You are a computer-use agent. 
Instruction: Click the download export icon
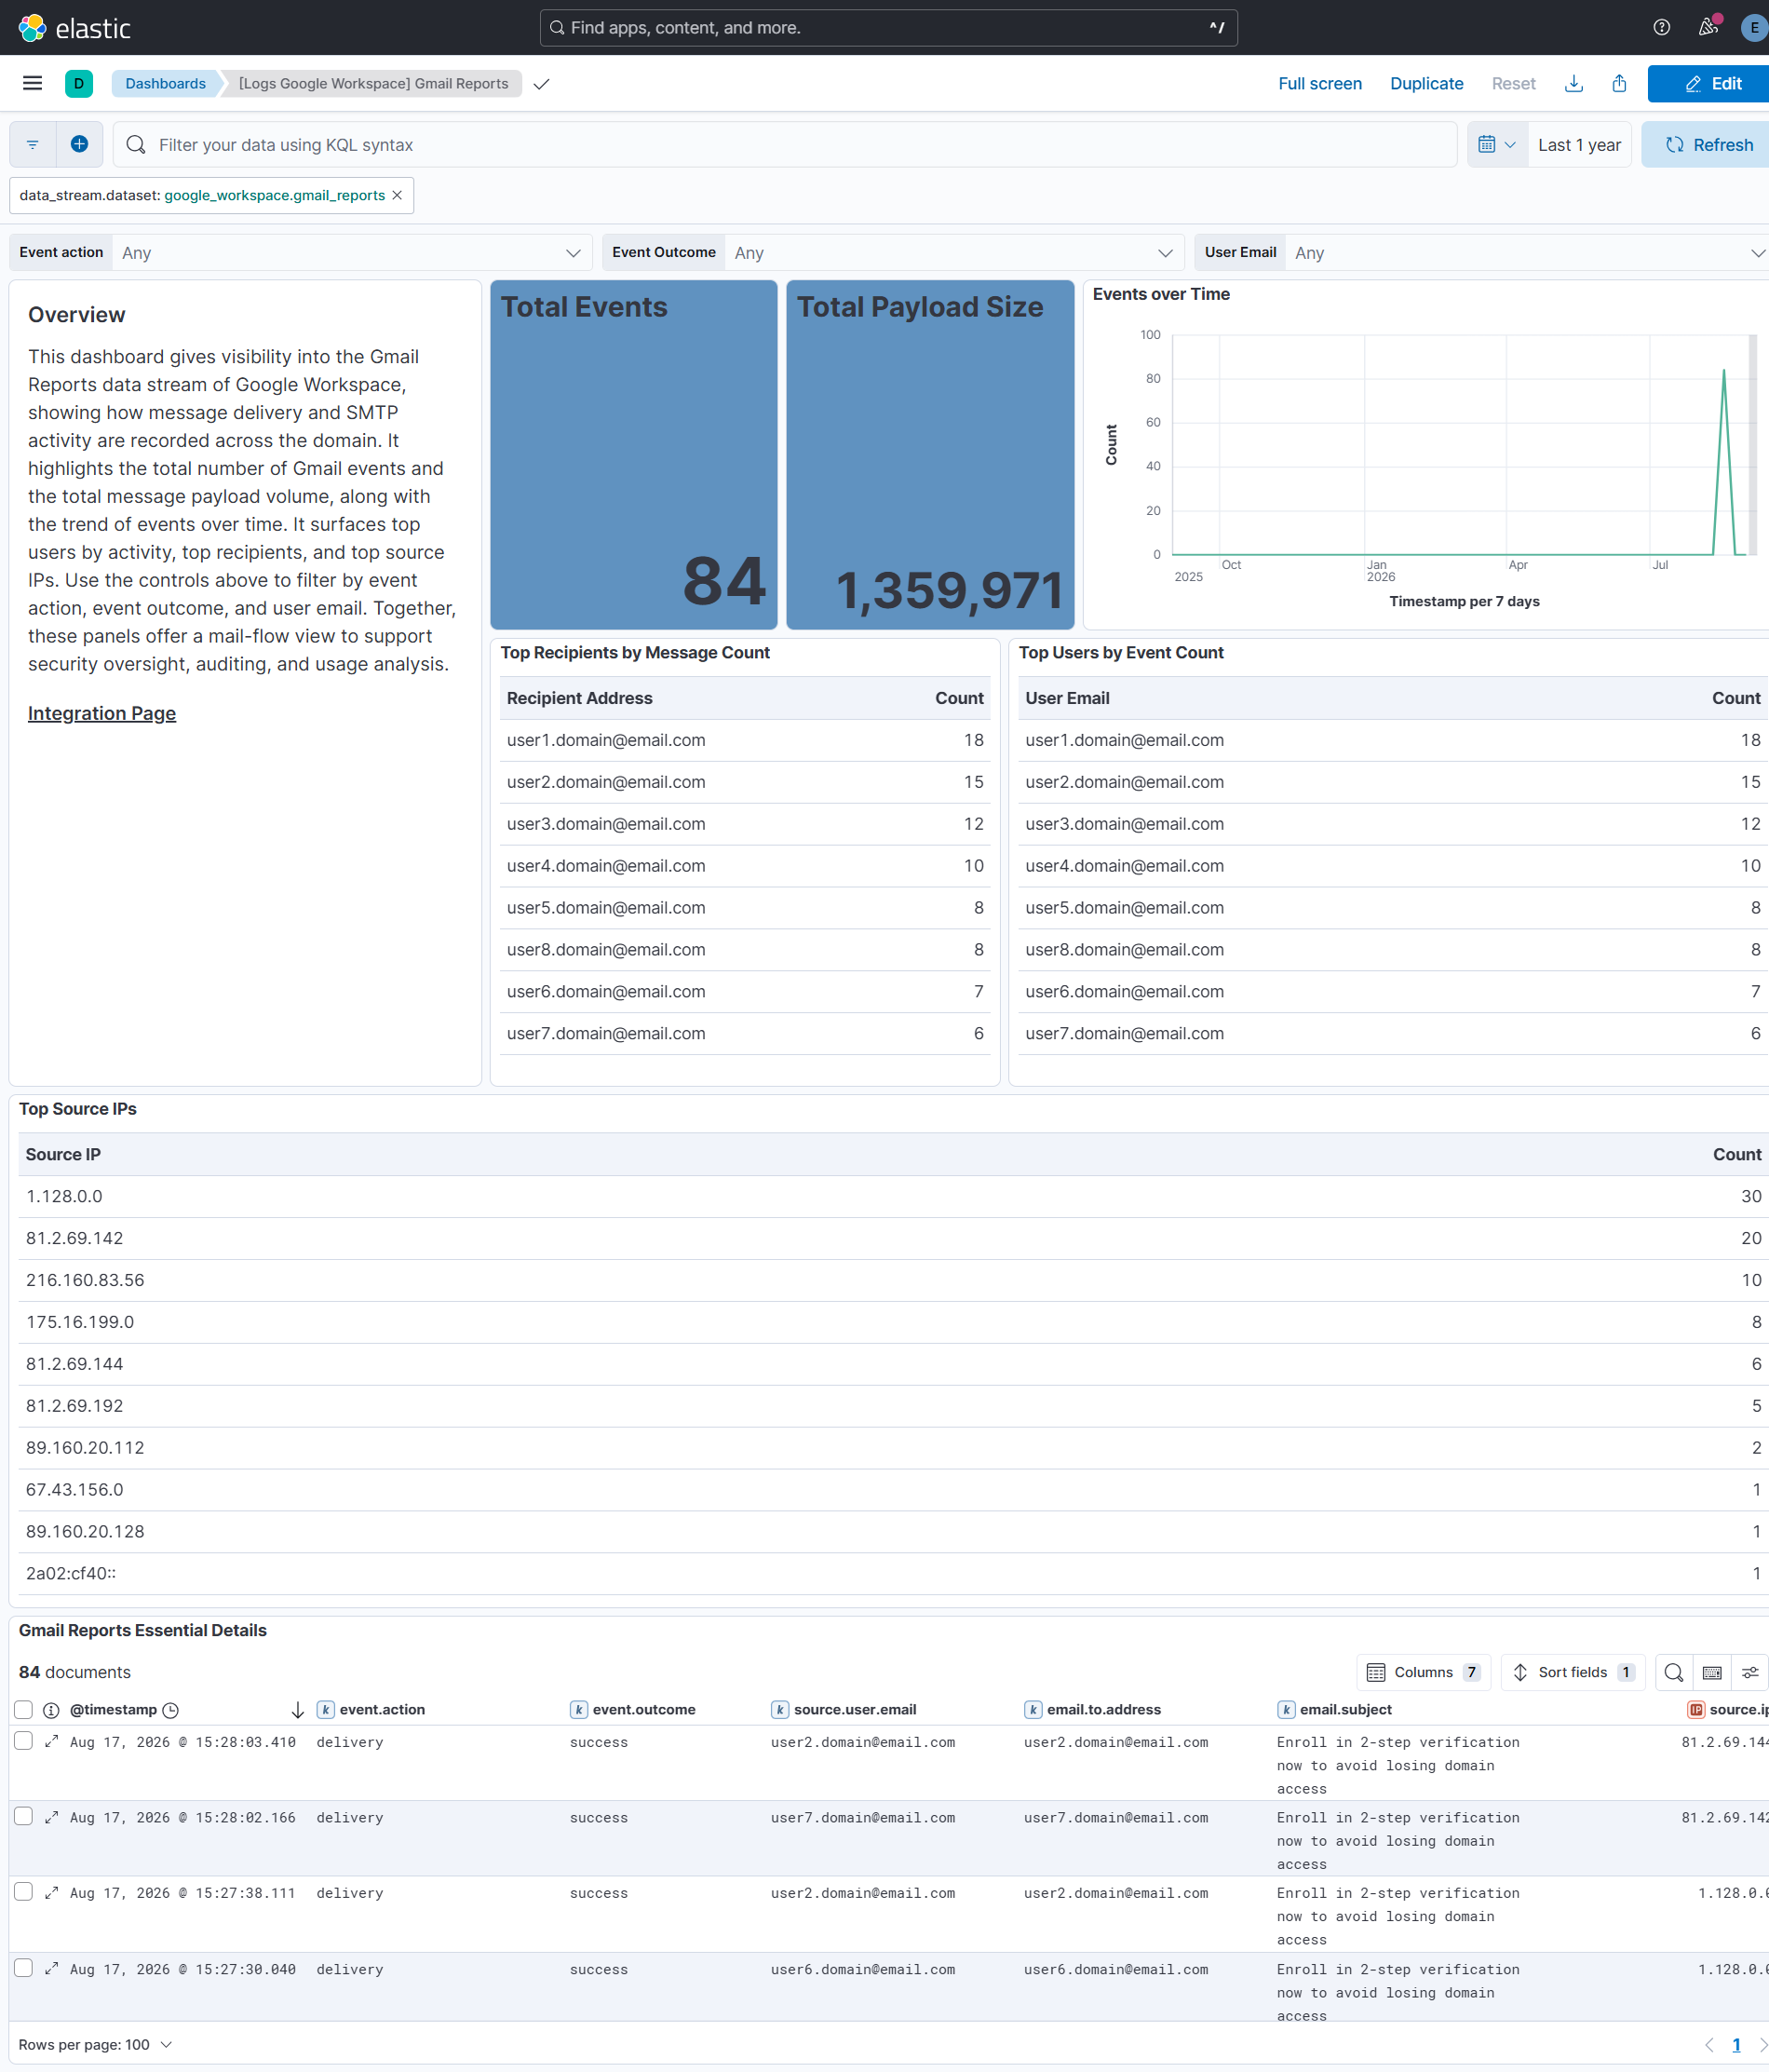click(x=1574, y=84)
